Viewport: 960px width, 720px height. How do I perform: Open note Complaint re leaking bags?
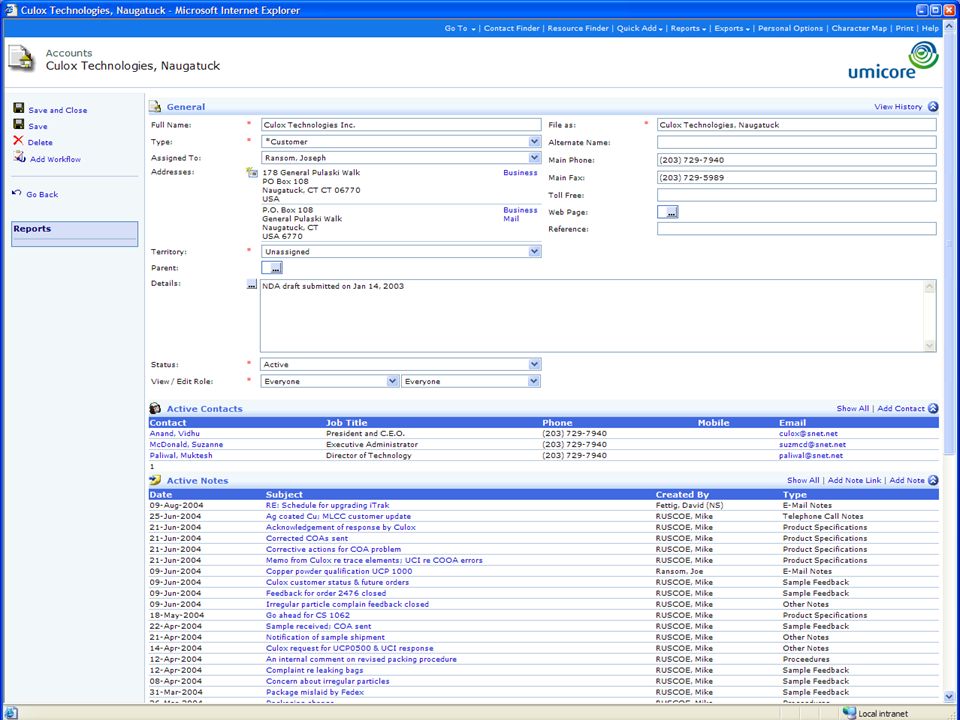coord(315,670)
